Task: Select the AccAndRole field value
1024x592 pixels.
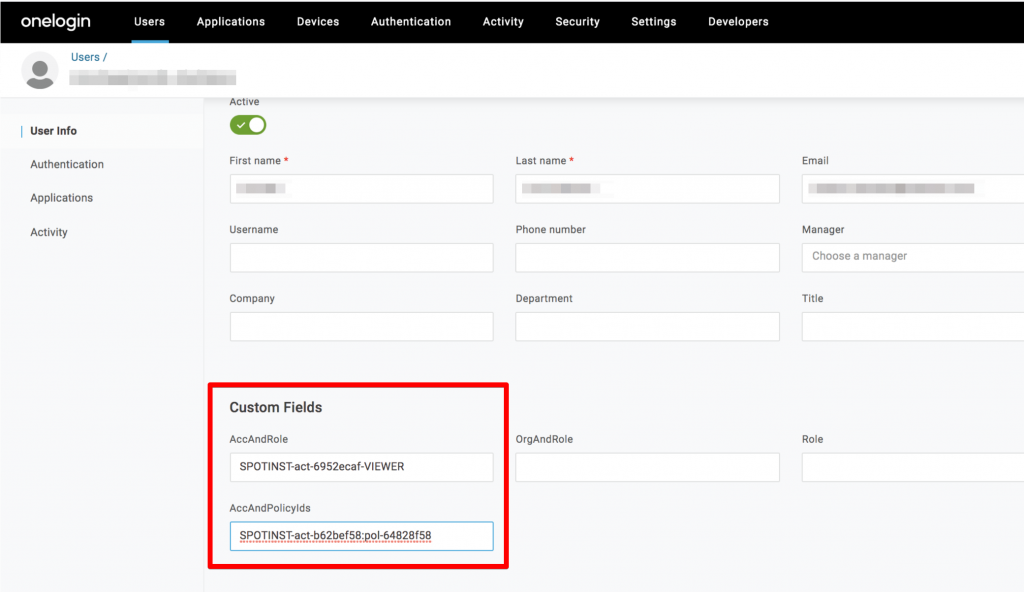Action: 361,467
